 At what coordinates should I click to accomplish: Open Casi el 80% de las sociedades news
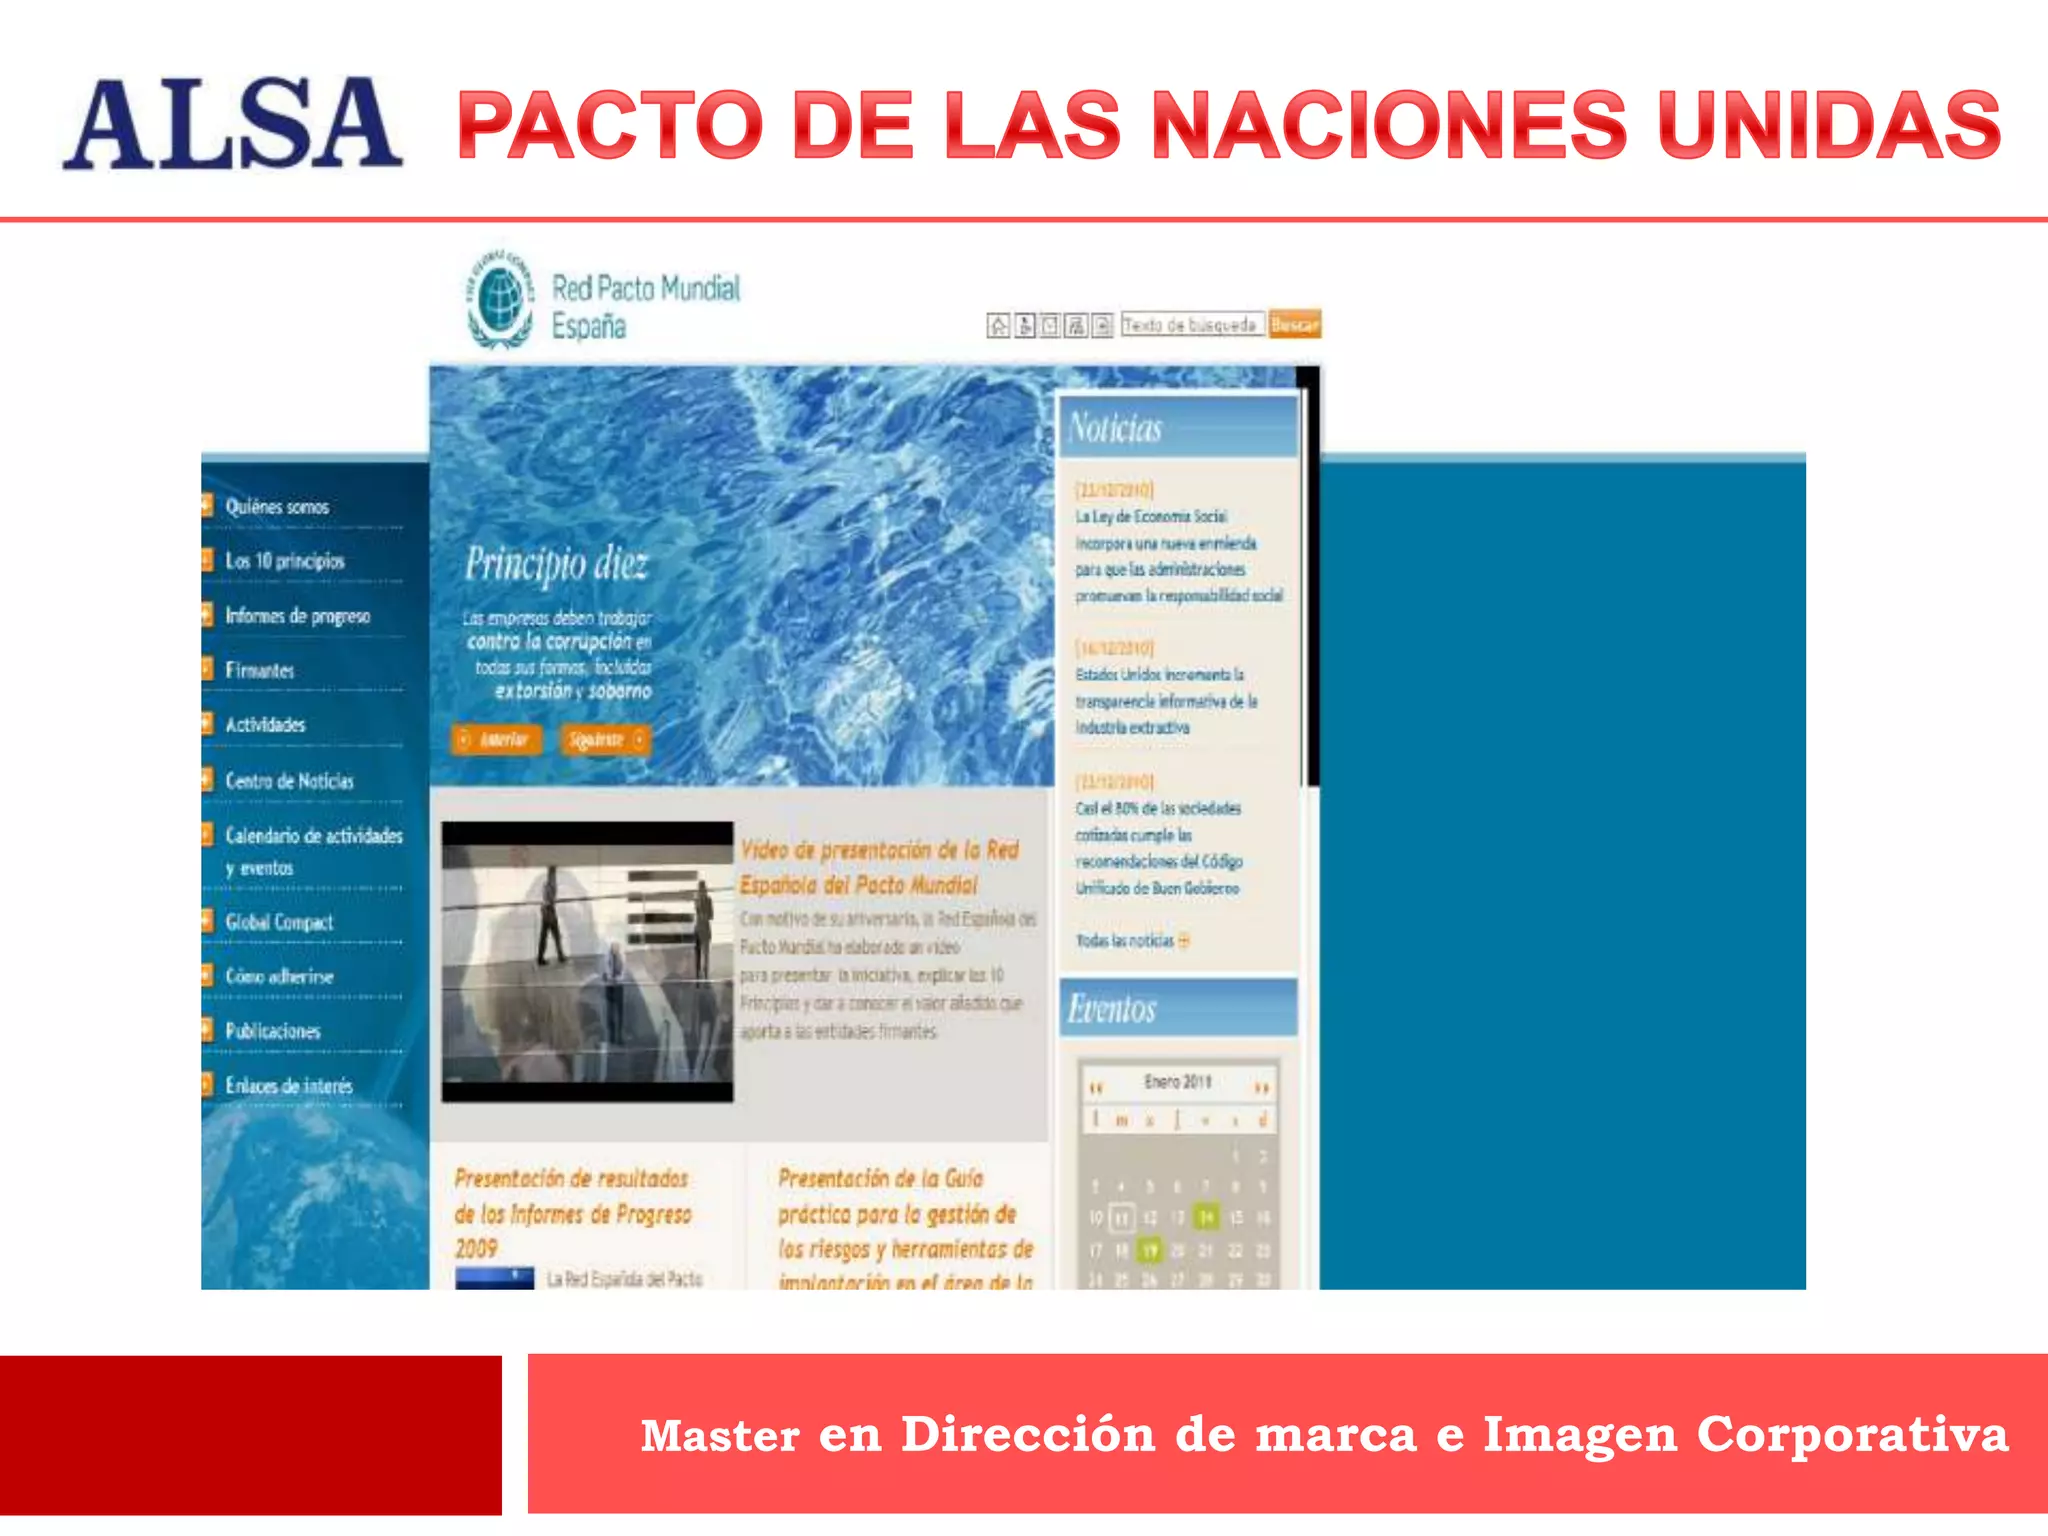coord(1159,847)
